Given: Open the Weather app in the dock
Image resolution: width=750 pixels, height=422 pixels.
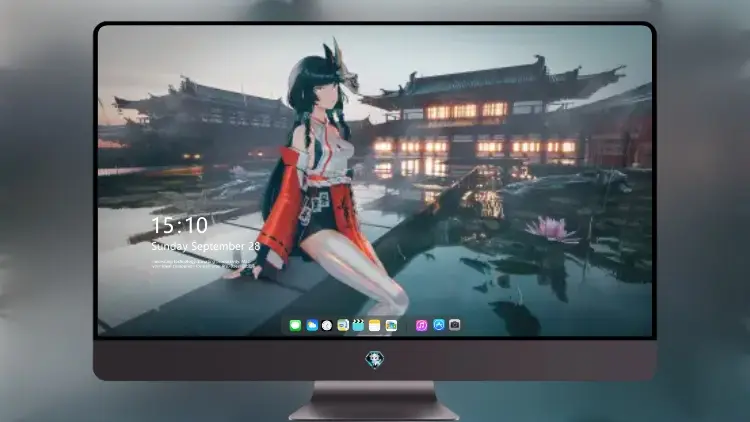Looking at the screenshot, I should pos(311,325).
